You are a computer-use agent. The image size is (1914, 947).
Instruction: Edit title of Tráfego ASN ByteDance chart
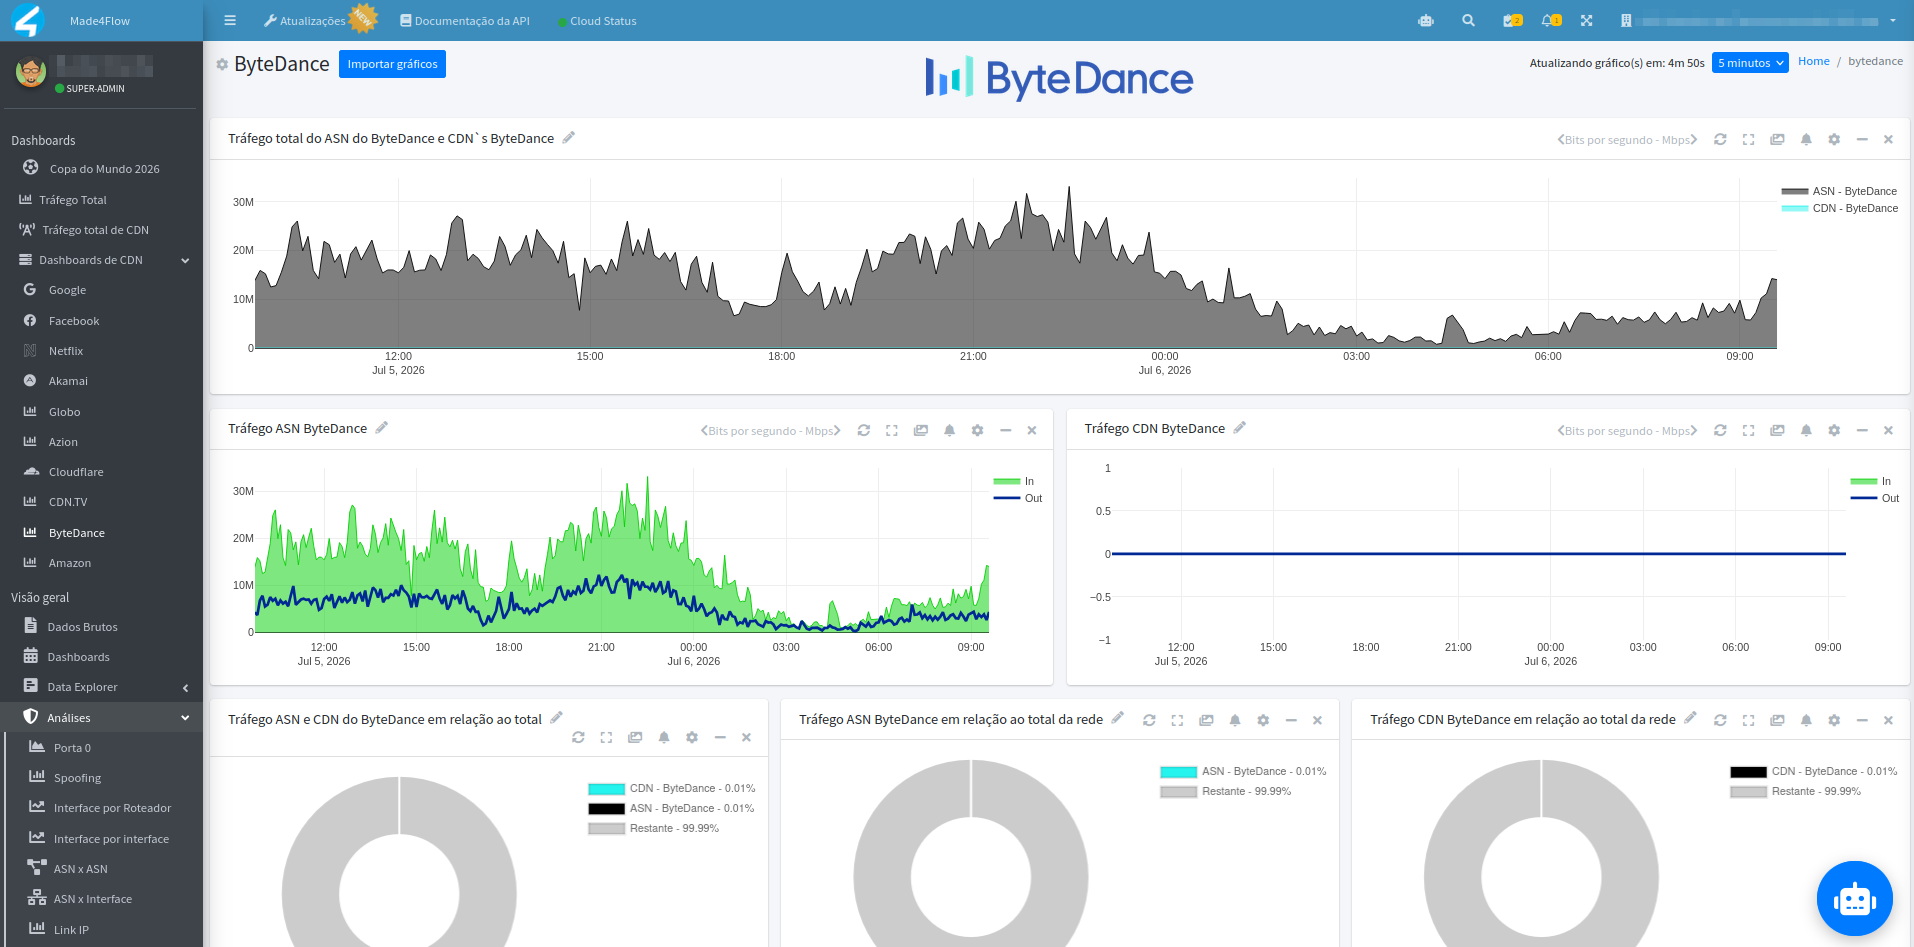[382, 428]
